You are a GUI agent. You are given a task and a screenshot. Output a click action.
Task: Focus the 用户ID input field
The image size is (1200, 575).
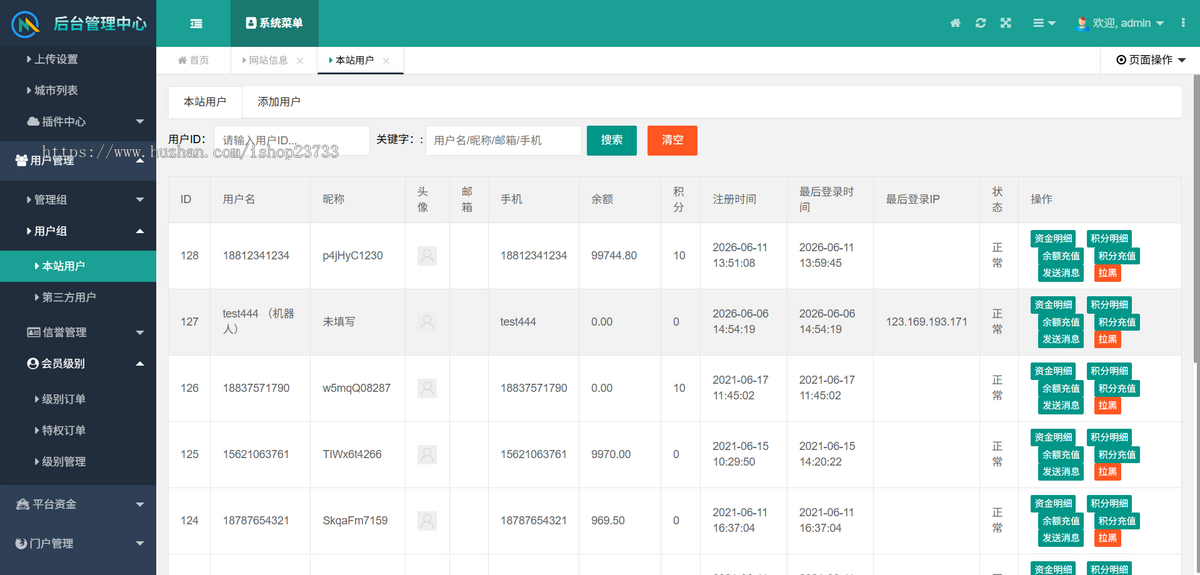291,140
